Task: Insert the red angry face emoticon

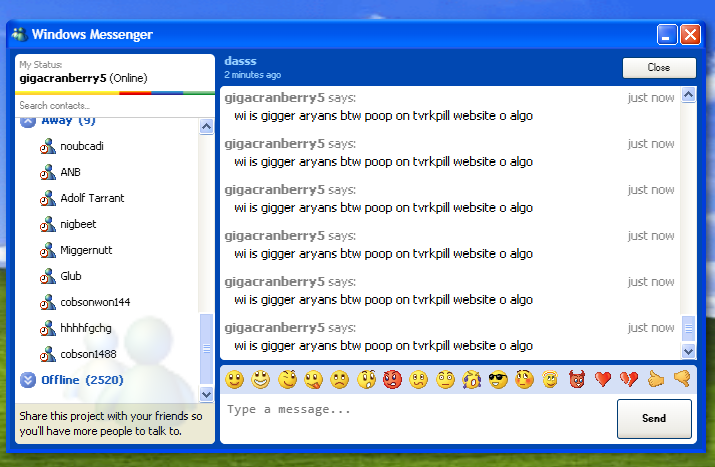Action: pos(393,379)
